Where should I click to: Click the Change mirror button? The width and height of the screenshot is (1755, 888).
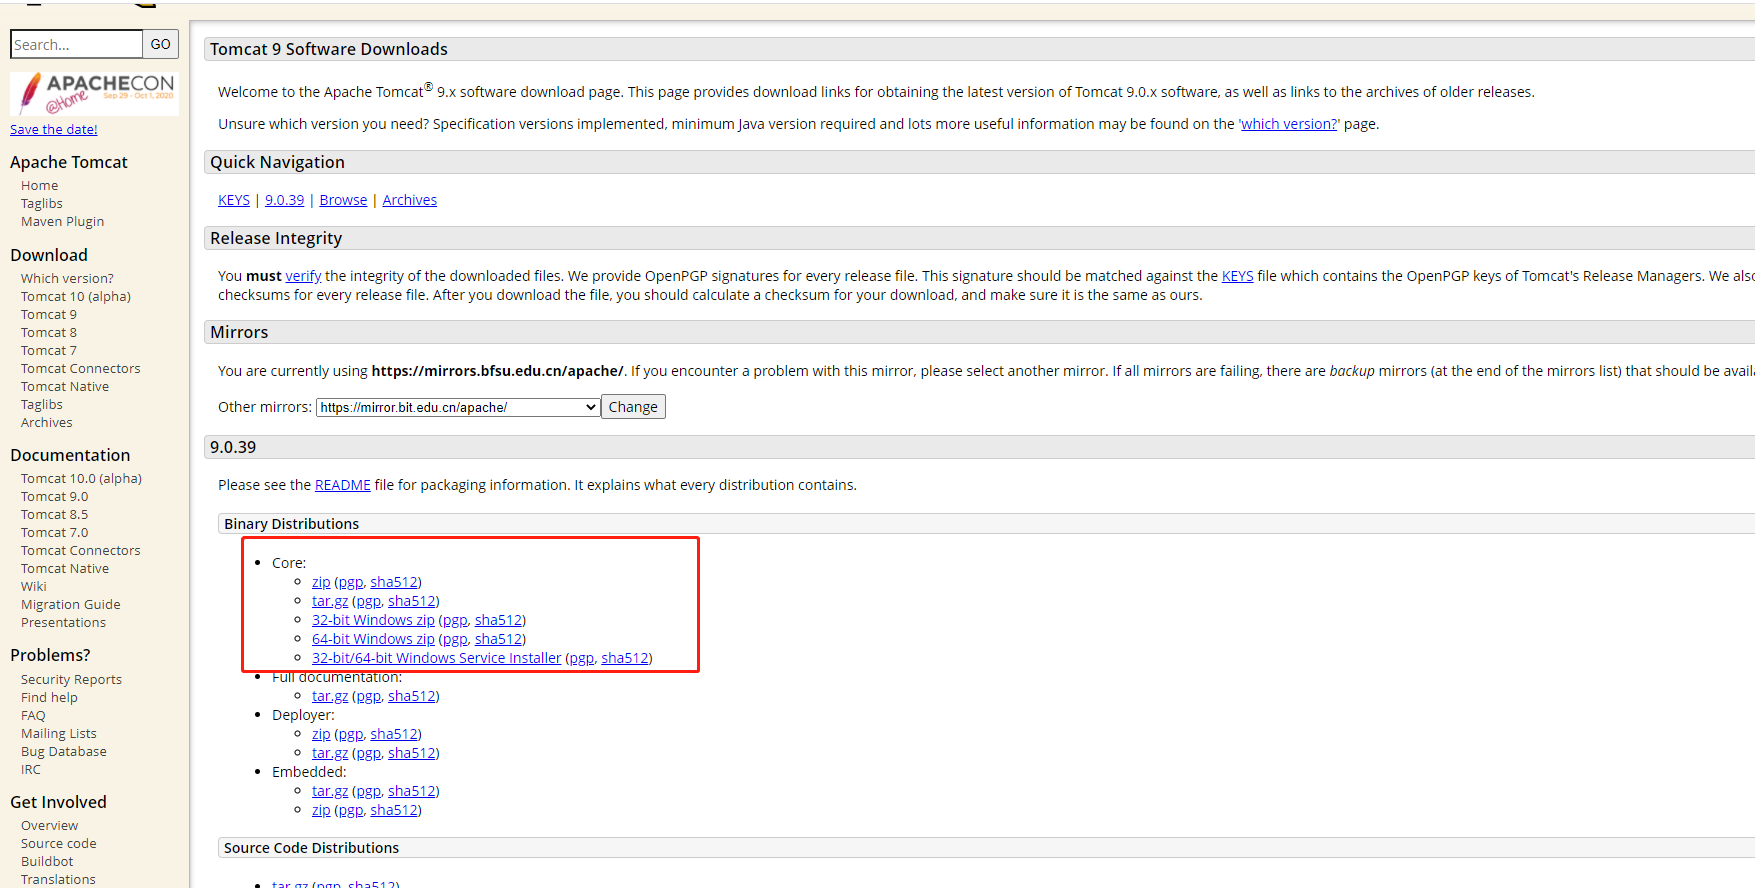[633, 407]
